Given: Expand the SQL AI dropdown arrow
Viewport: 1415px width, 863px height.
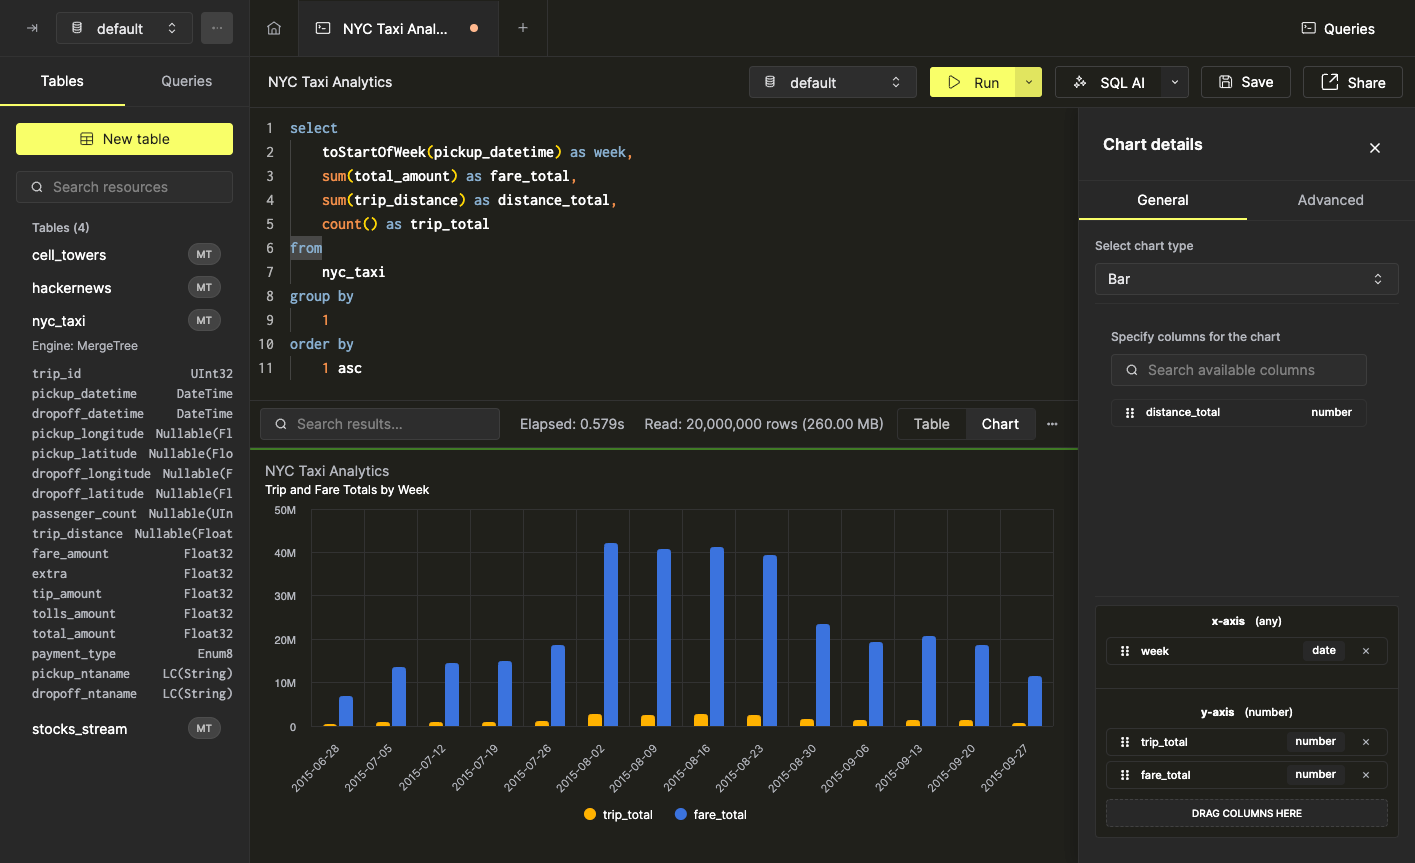Looking at the screenshot, I should click(x=1174, y=82).
